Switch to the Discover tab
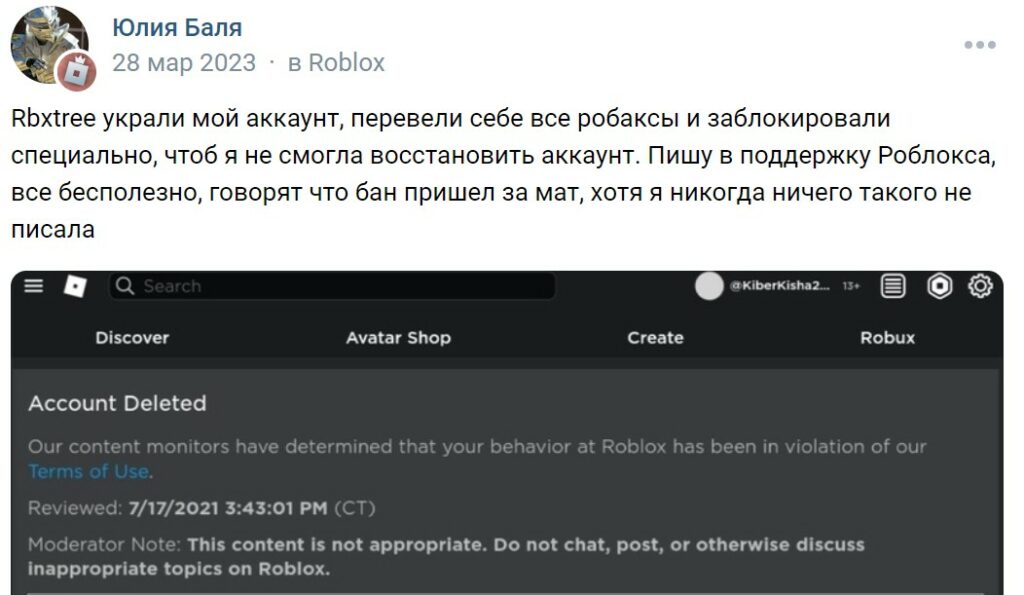The height and width of the screenshot is (595, 1024). (132, 338)
